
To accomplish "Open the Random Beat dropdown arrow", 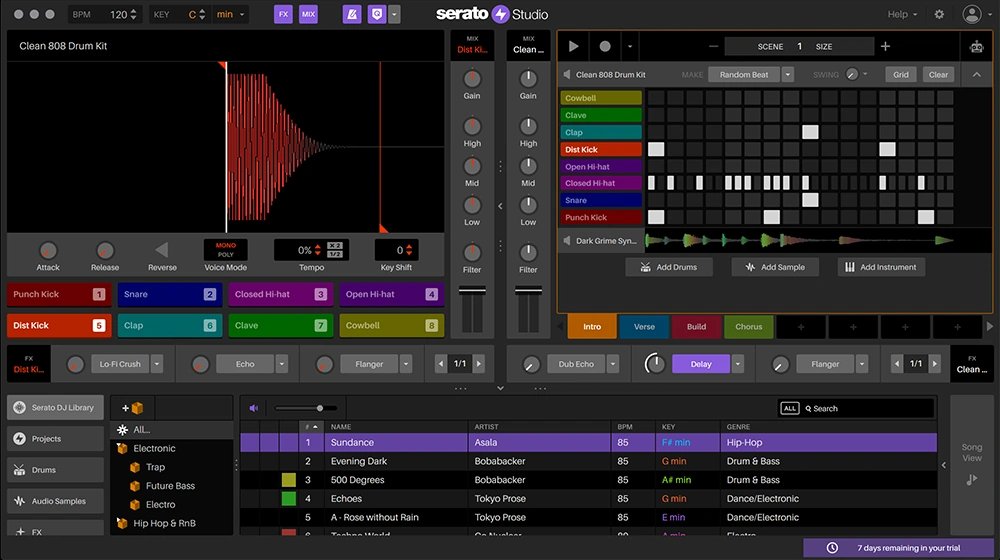I will [788, 75].
